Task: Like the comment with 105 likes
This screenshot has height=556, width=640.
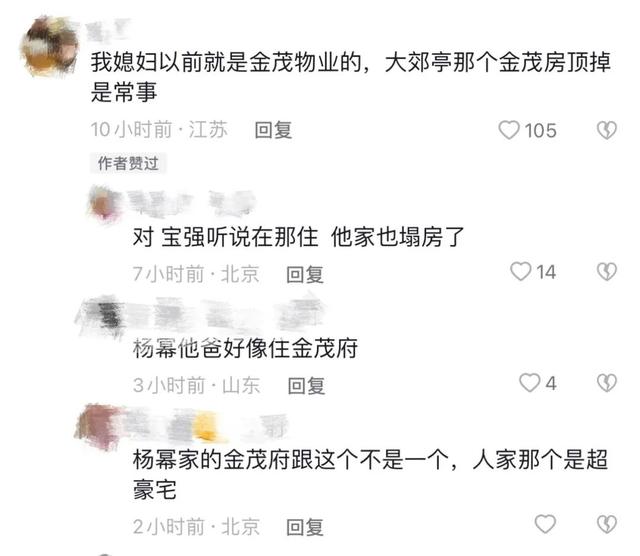Action: (509, 130)
